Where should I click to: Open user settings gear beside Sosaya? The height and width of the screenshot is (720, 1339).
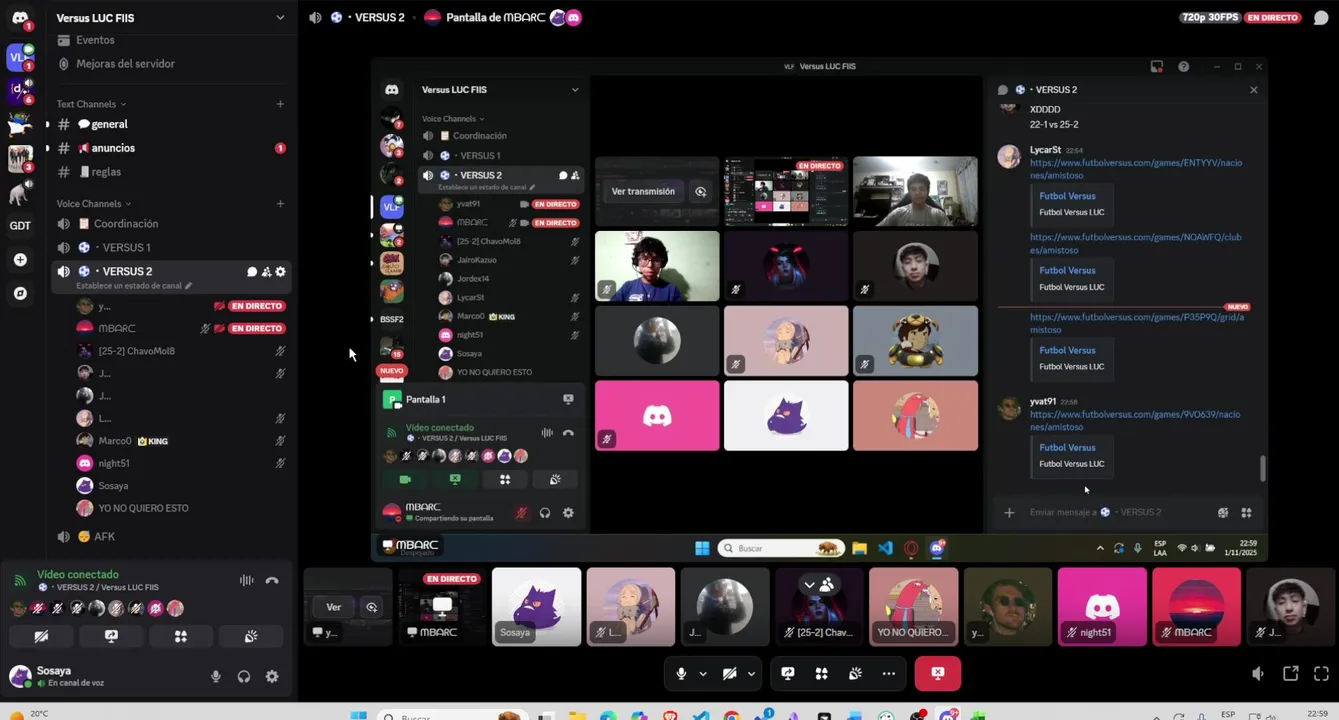point(272,677)
